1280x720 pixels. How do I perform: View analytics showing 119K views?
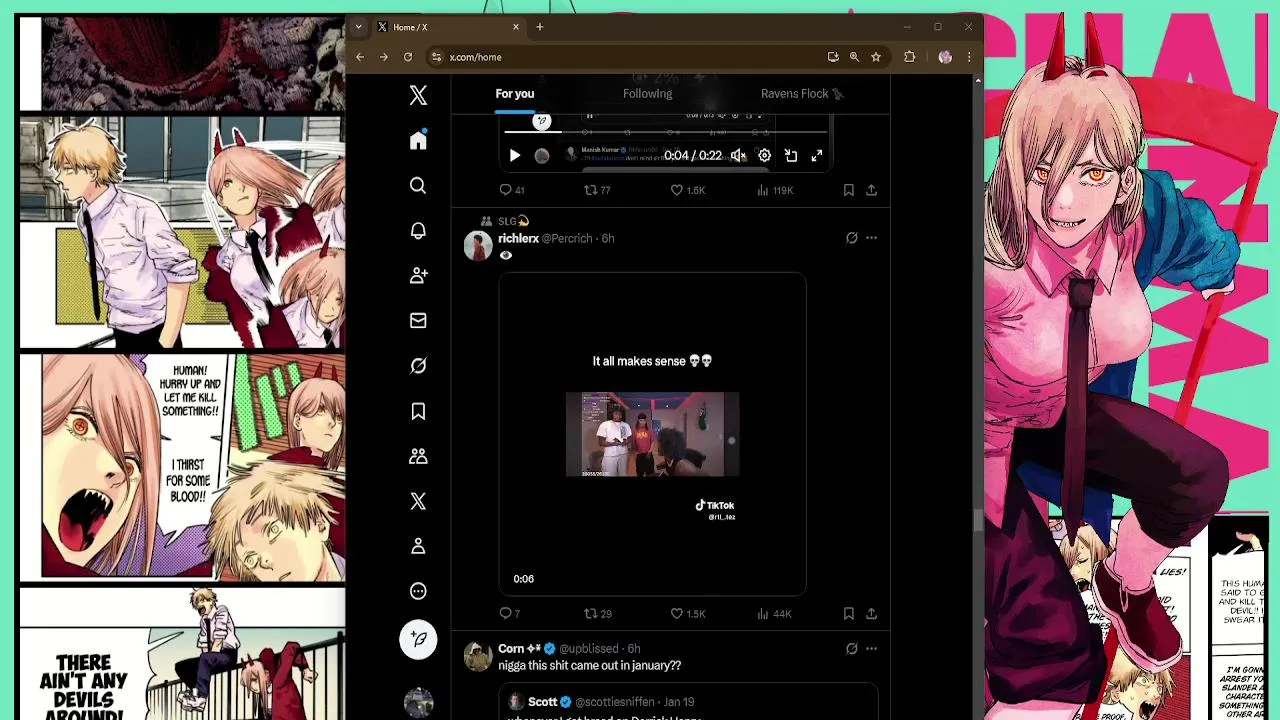tap(775, 190)
